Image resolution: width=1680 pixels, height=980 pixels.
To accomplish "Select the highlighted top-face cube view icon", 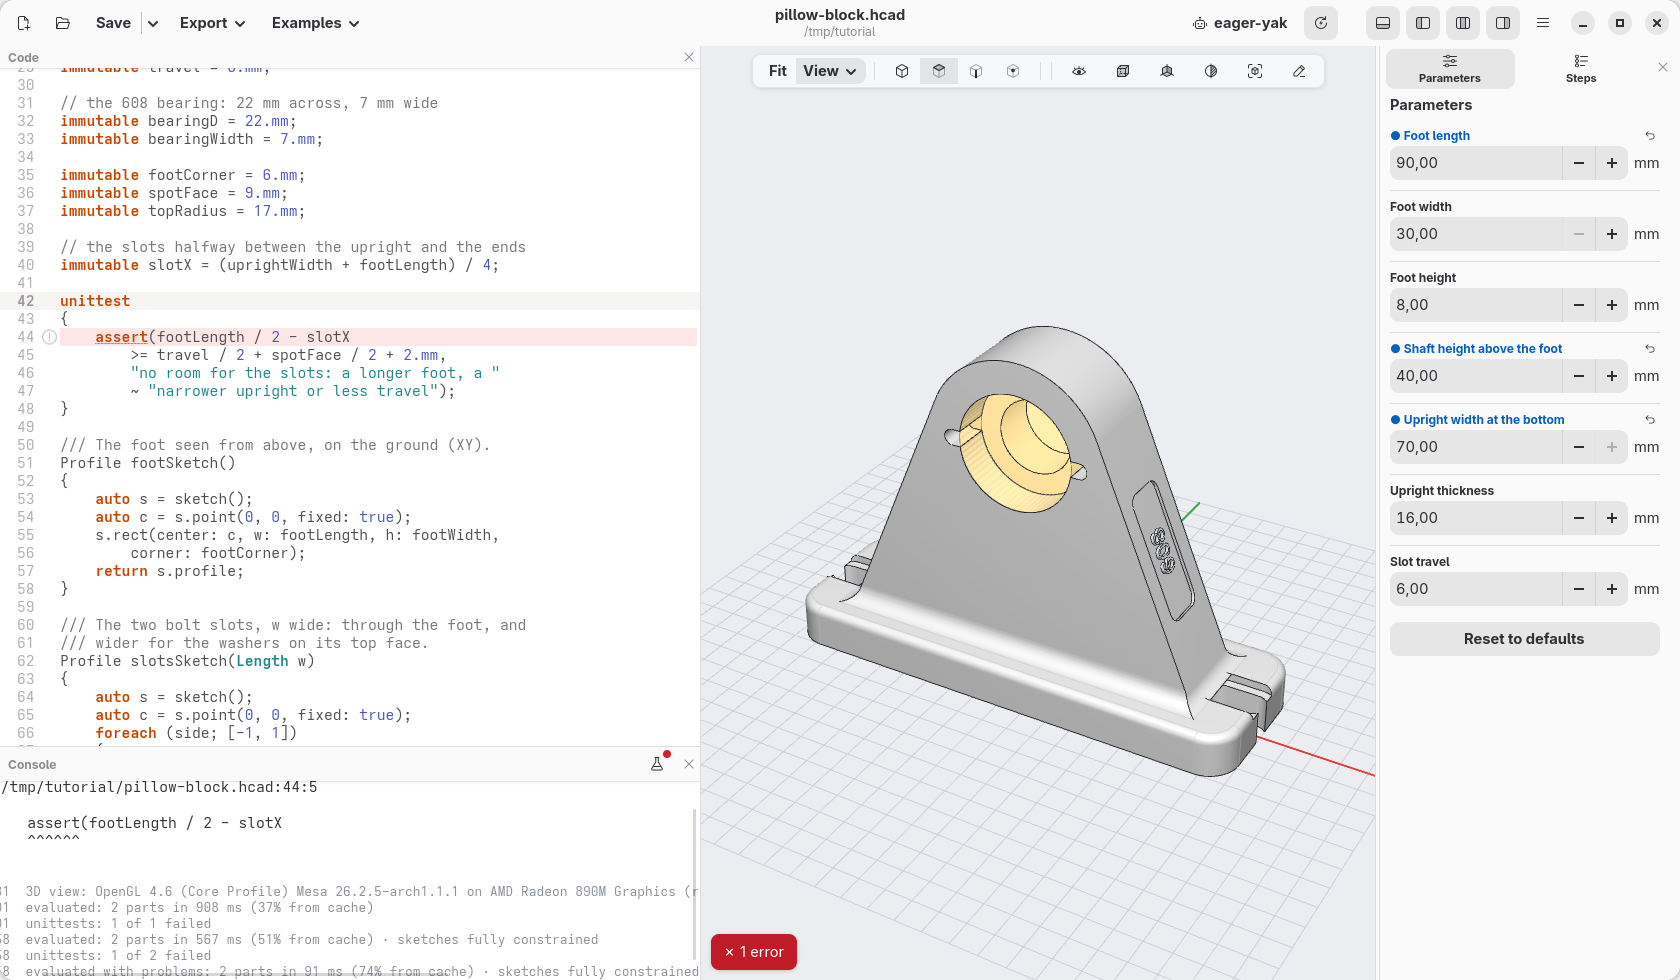I will point(939,71).
